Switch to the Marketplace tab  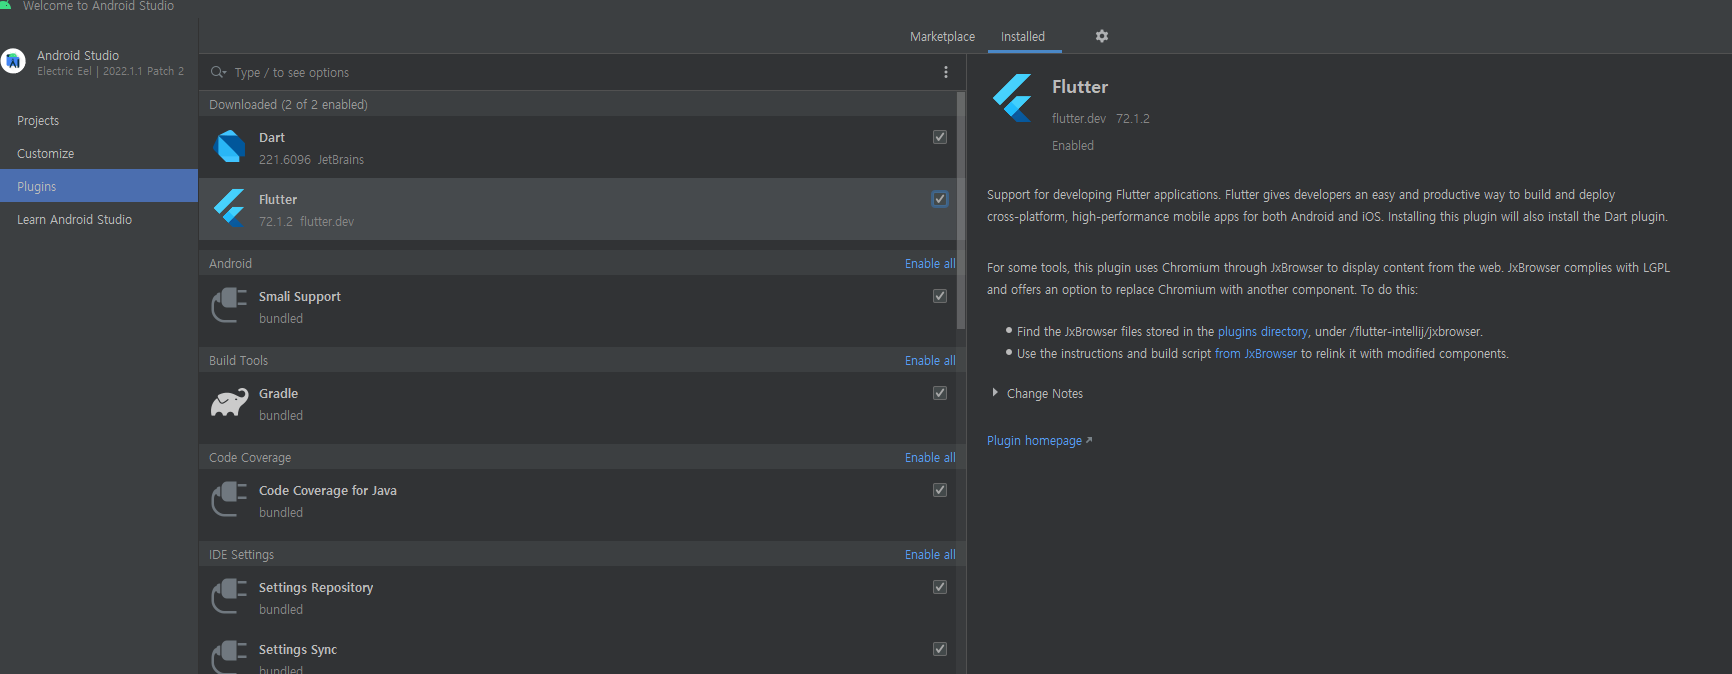click(x=942, y=36)
